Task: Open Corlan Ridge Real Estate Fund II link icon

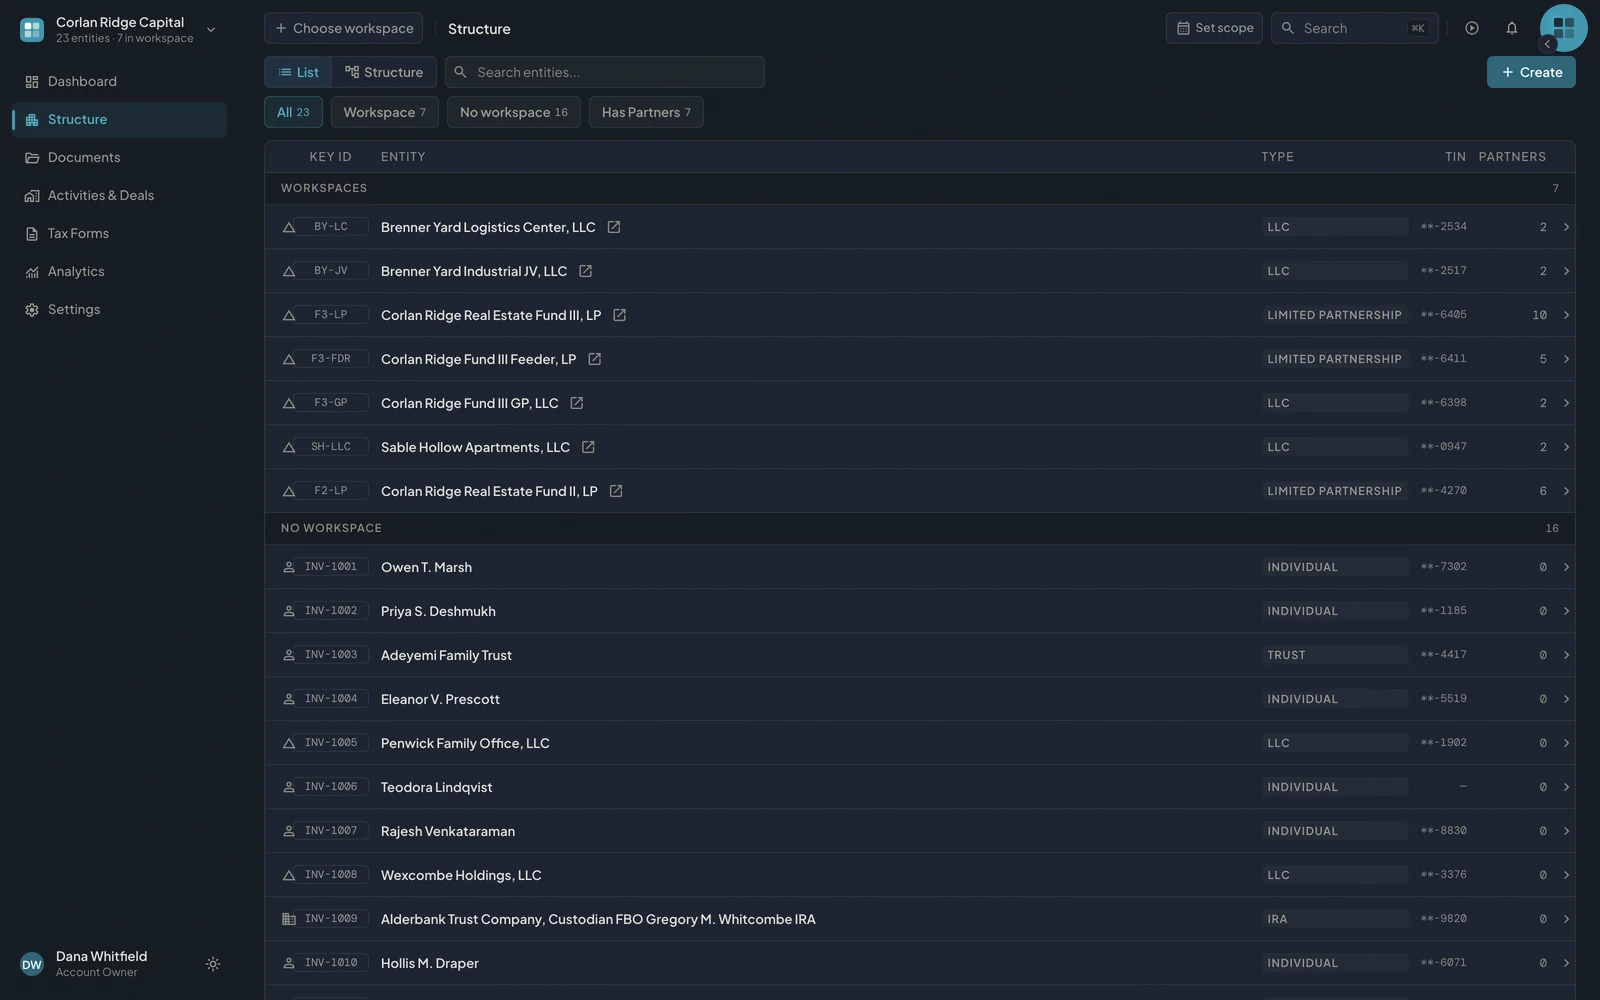Action: click(x=616, y=491)
